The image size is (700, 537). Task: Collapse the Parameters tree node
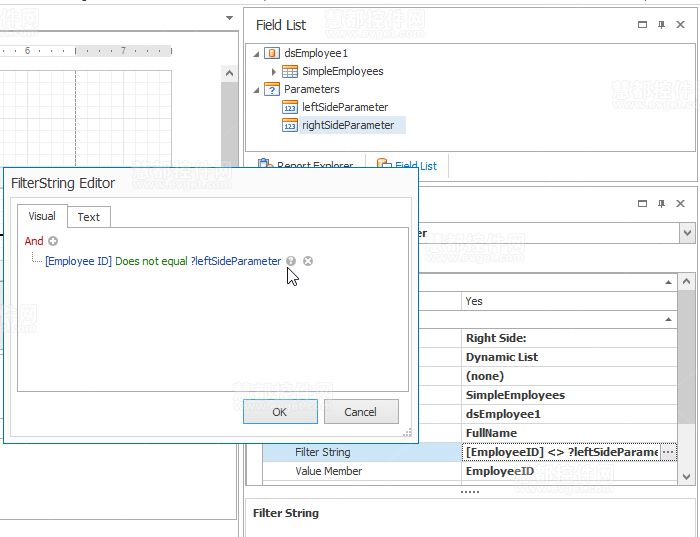(x=256, y=90)
